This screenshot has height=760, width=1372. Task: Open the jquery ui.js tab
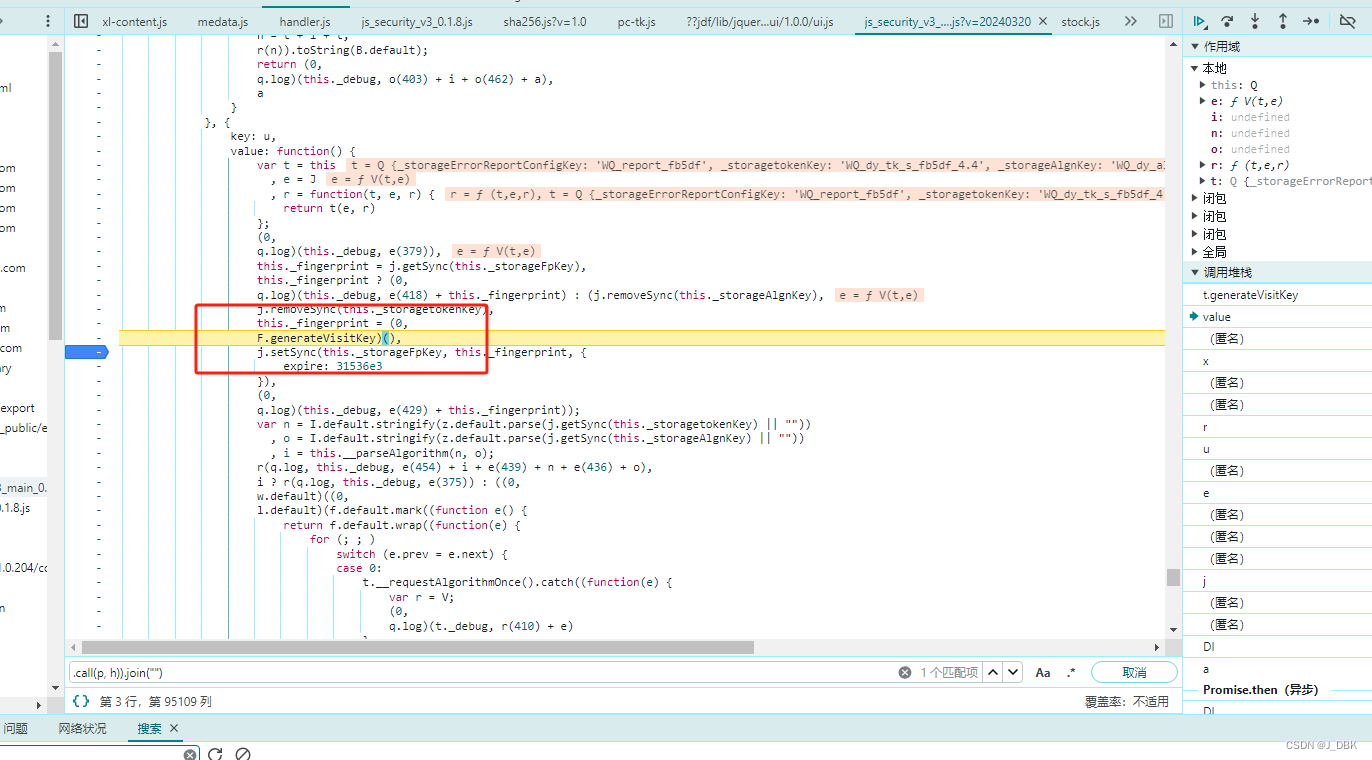click(760, 21)
